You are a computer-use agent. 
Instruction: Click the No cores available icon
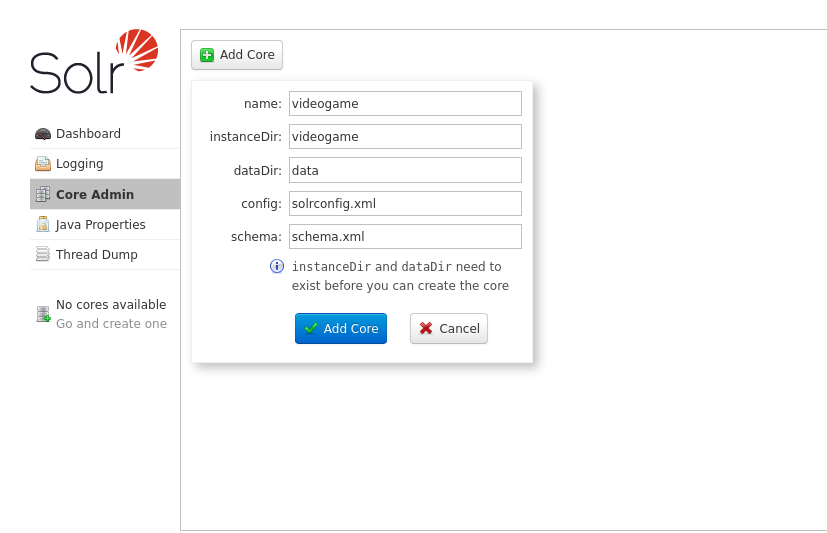(x=43, y=314)
